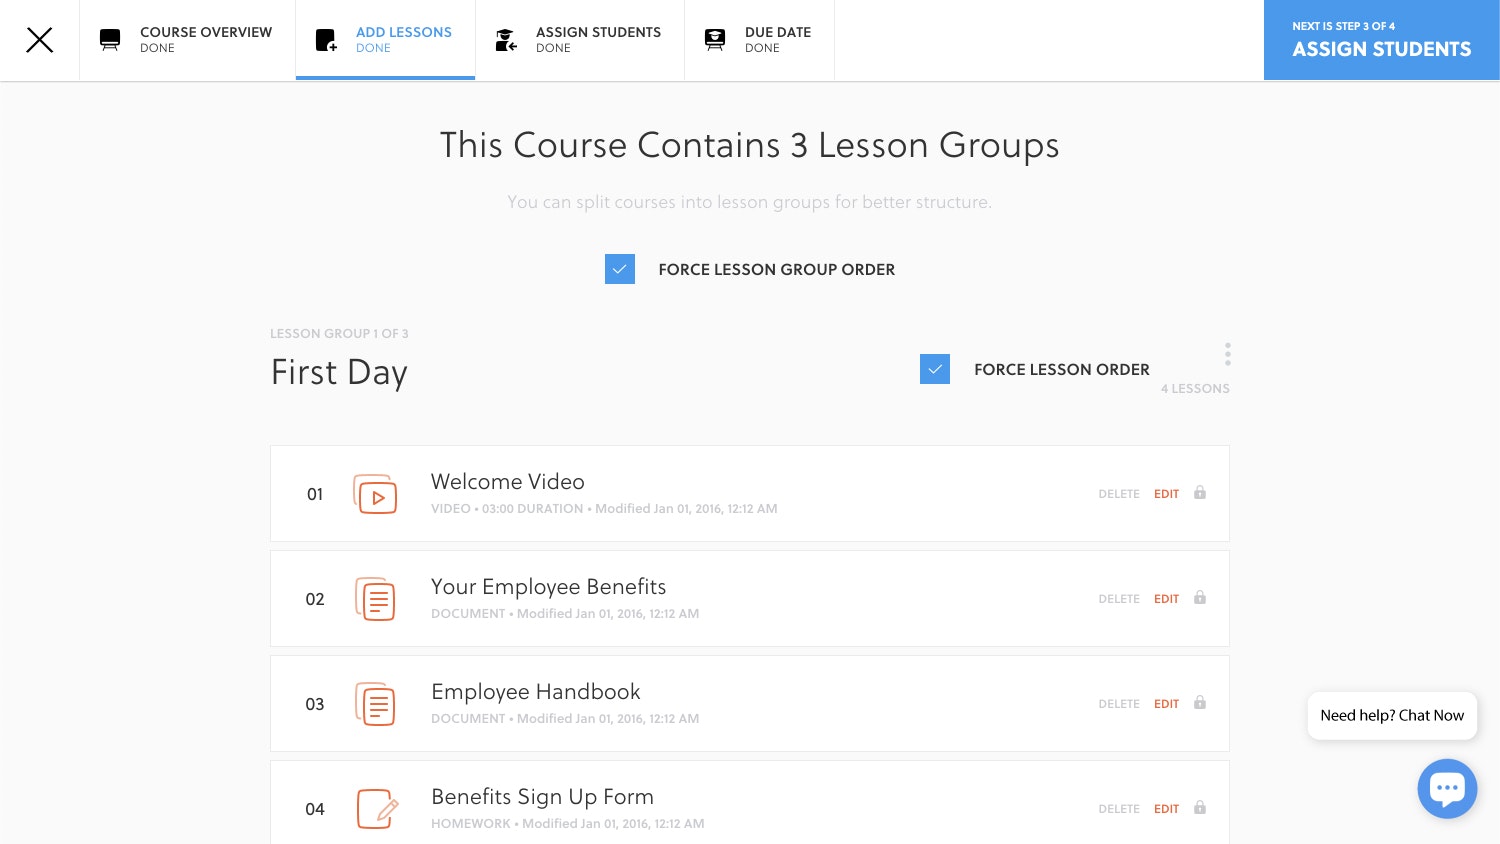The width and height of the screenshot is (1500, 844).
Task: Click the Force Lesson Order label
Action: (1062, 370)
